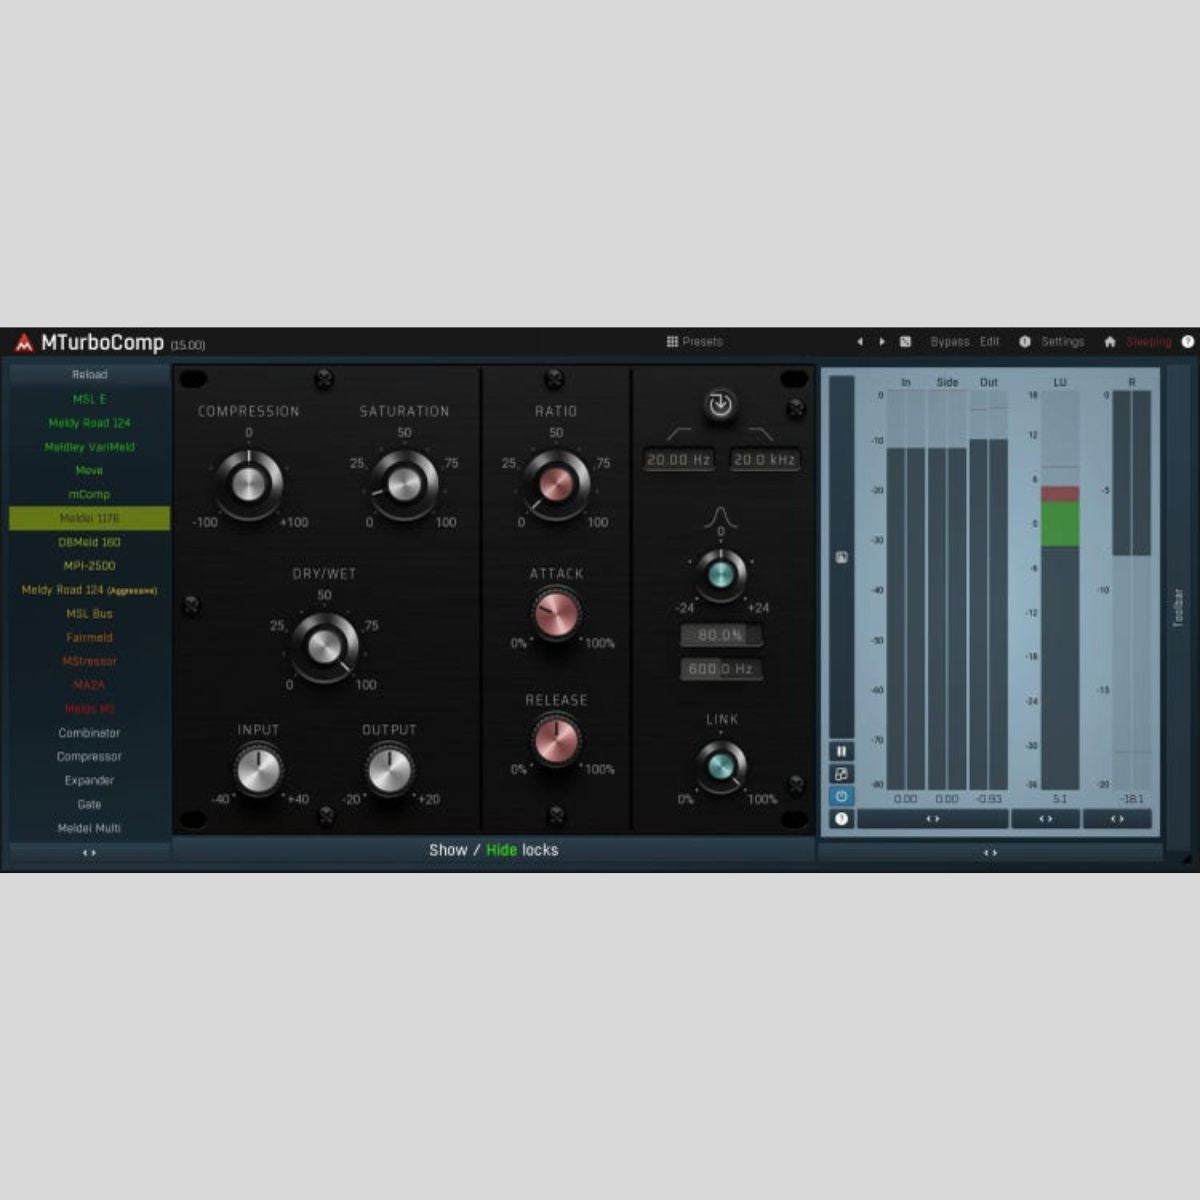Click the 20.00 Hz high-pass field

point(679,460)
